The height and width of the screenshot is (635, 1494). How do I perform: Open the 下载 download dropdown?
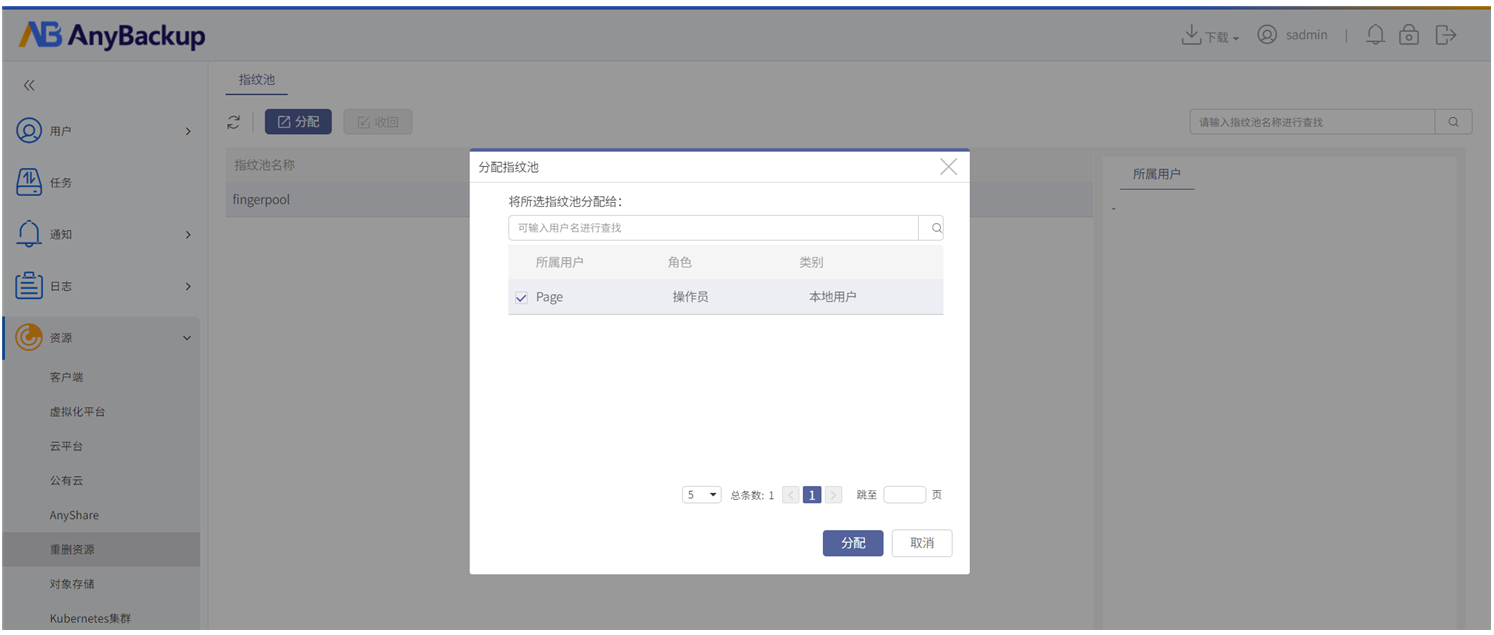[x=1210, y=36]
